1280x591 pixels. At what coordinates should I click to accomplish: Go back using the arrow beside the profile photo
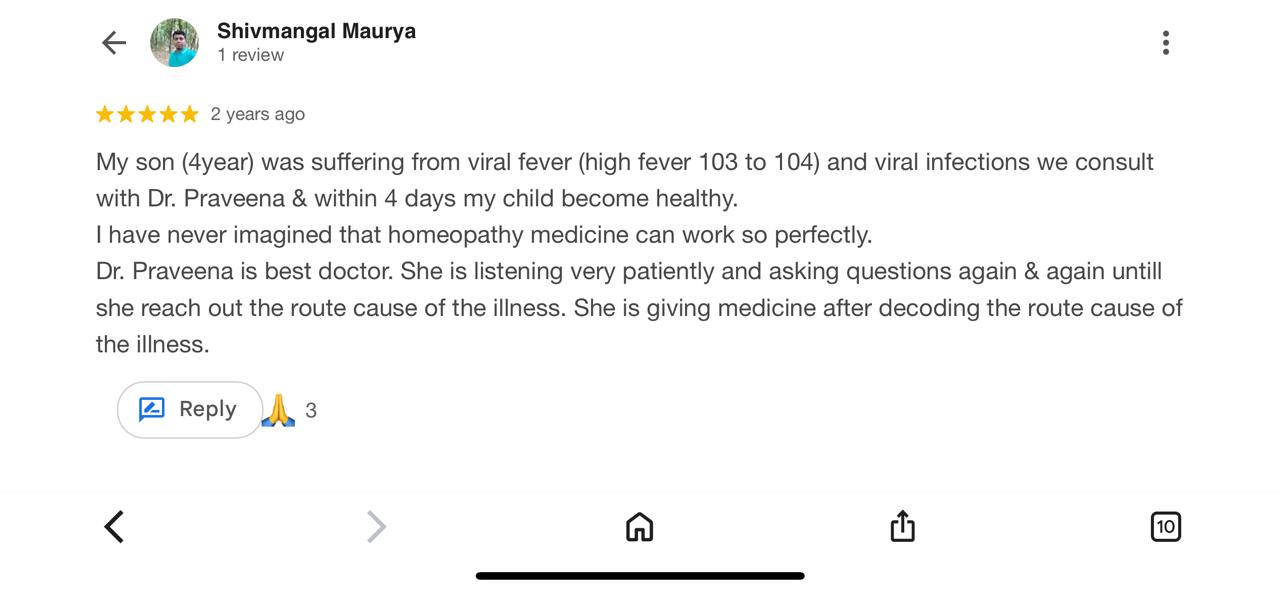tap(114, 43)
